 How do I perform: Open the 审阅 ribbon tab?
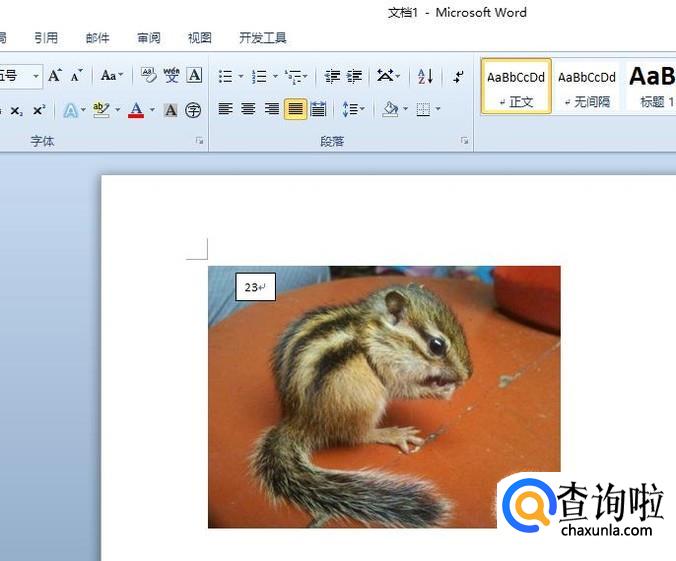click(x=149, y=38)
